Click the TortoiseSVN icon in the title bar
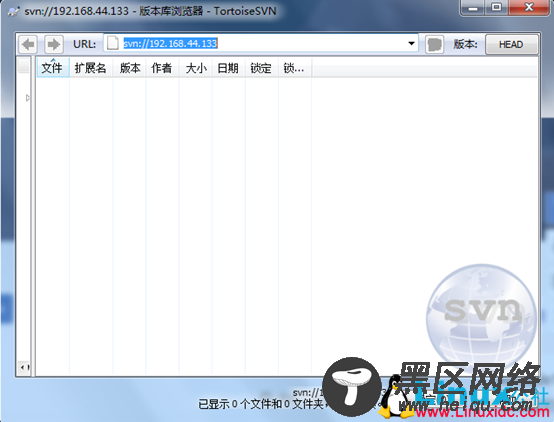Viewport: 554px width, 422px height. [13, 11]
